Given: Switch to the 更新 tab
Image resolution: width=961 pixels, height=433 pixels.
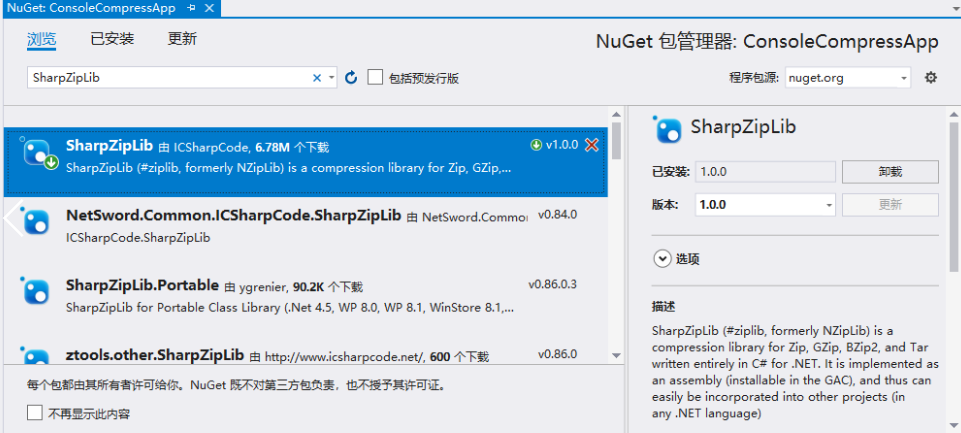Looking at the screenshot, I should pyautogui.click(x=182, y=39).
